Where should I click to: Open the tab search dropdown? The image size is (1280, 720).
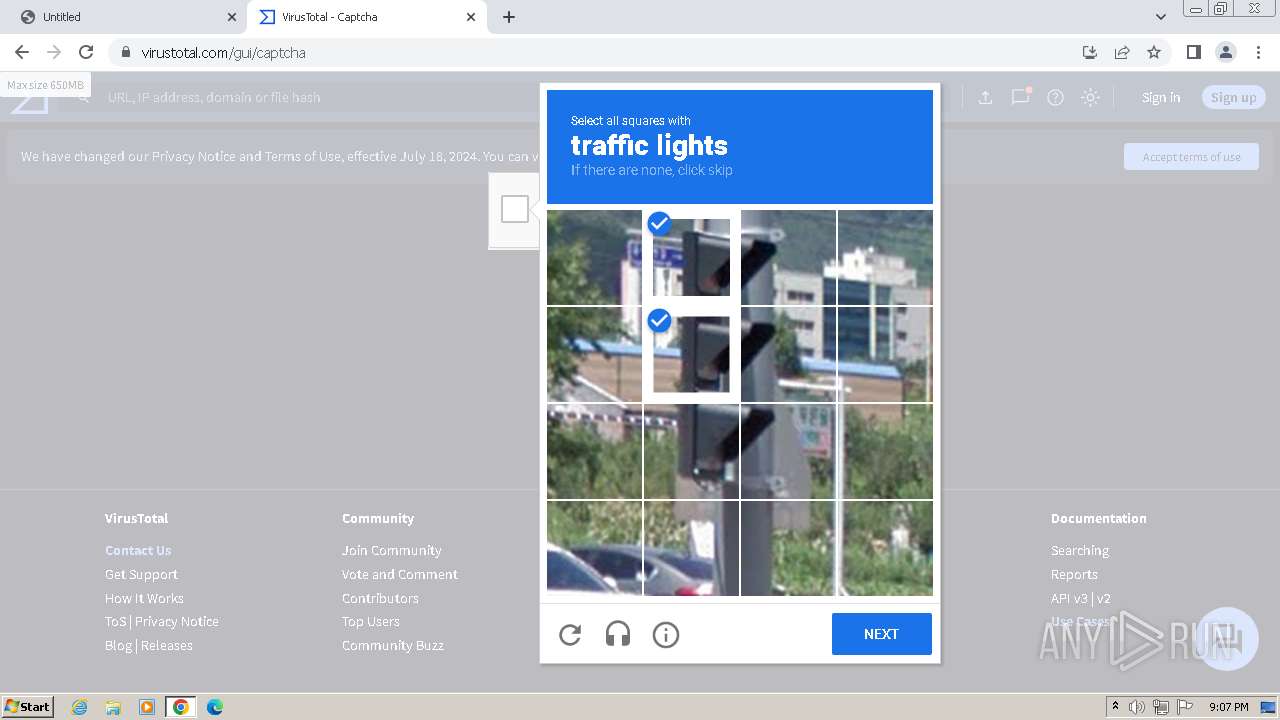(1160, 17)
